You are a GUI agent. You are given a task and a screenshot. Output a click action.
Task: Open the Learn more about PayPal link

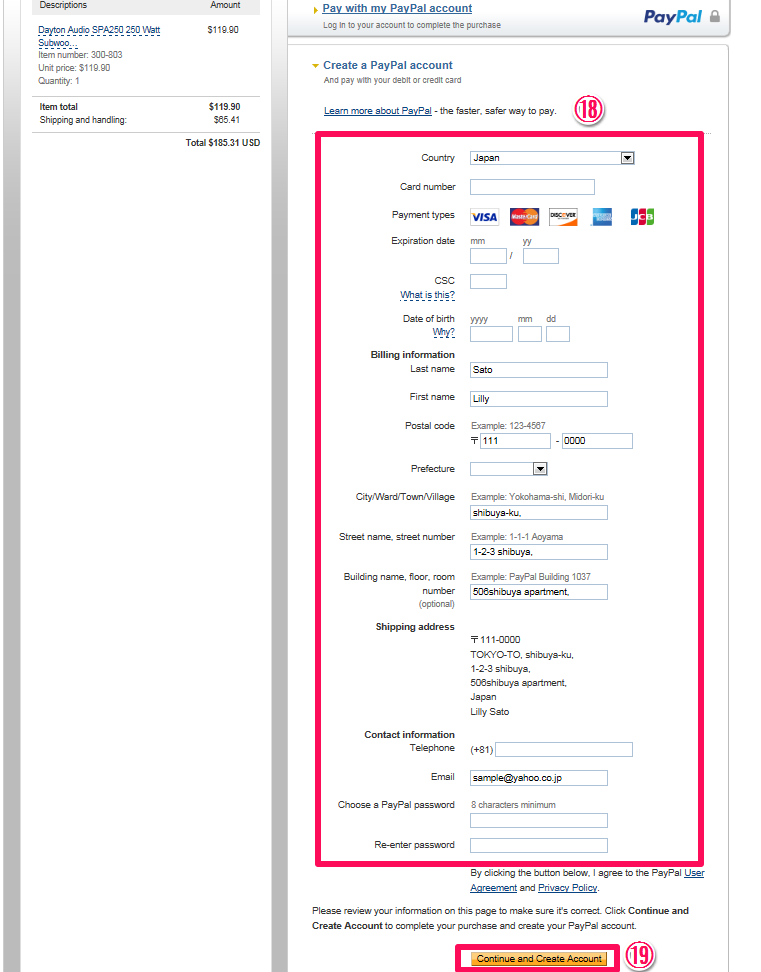tap(377, 111)
